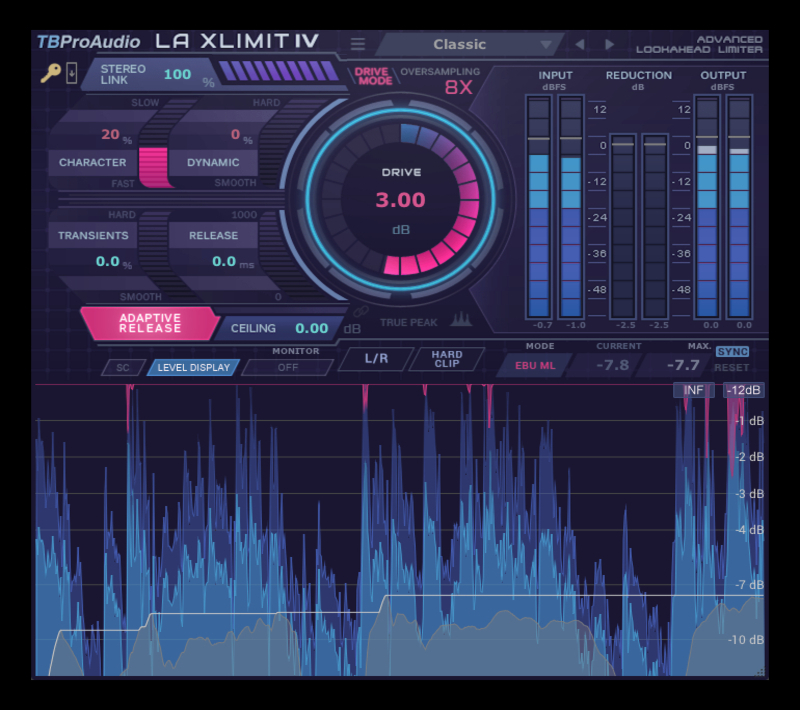800x710 pixels.
Task: Click the SYNC button by max loudness
Action: pyautogui.click(x=732, y=352)
